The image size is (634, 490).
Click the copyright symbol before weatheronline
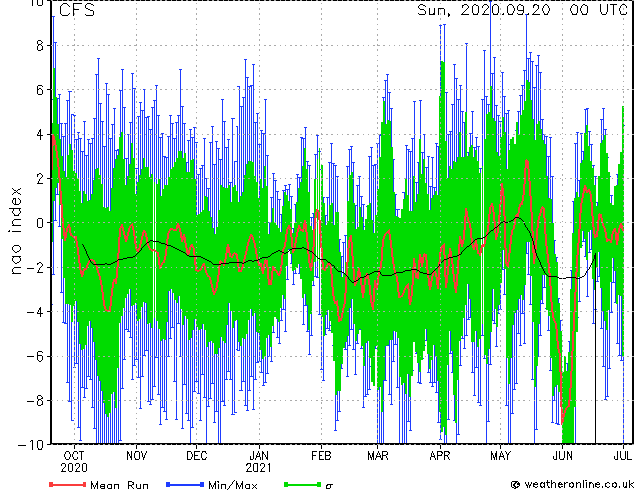point(515,484)
